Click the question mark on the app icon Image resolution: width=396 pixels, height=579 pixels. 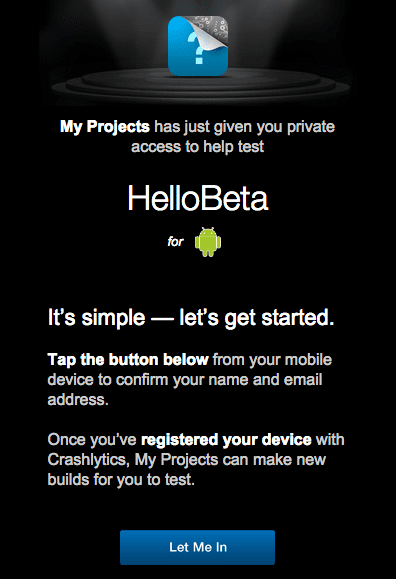coord(197,48)
